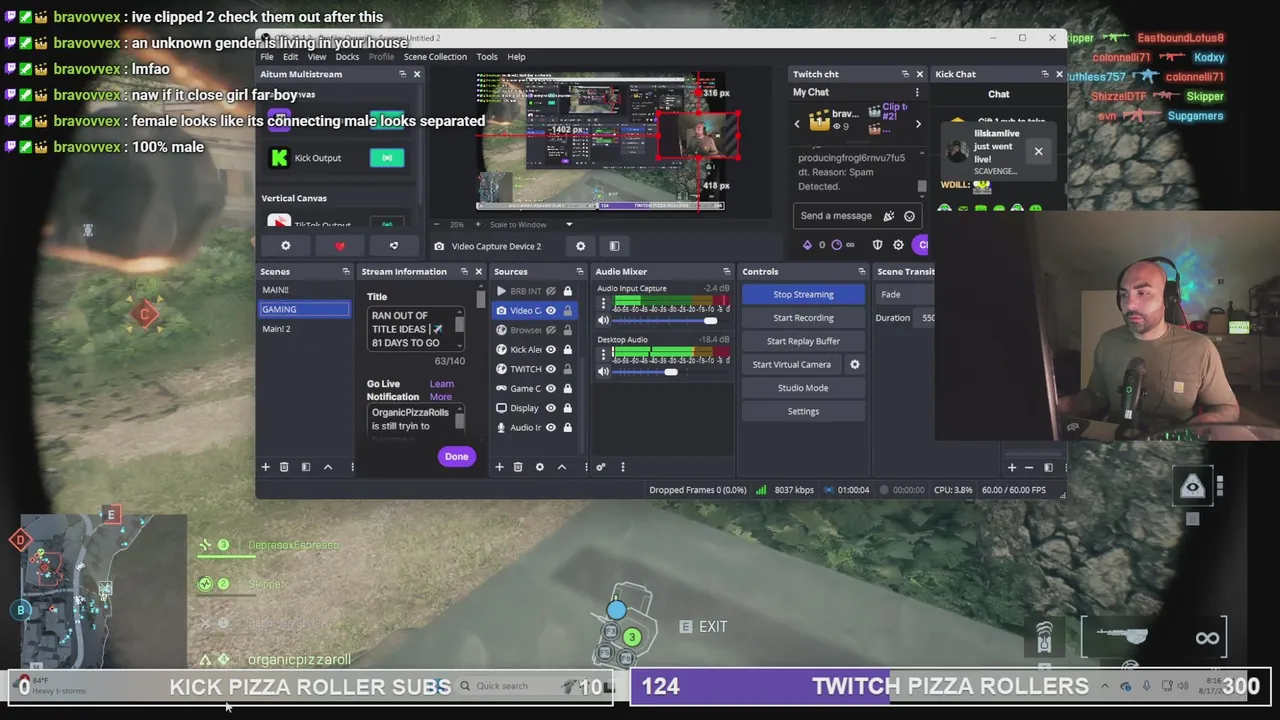Mute Desktop Audio speaker icon
1280x720 pixels.
[x=603, y=372]
